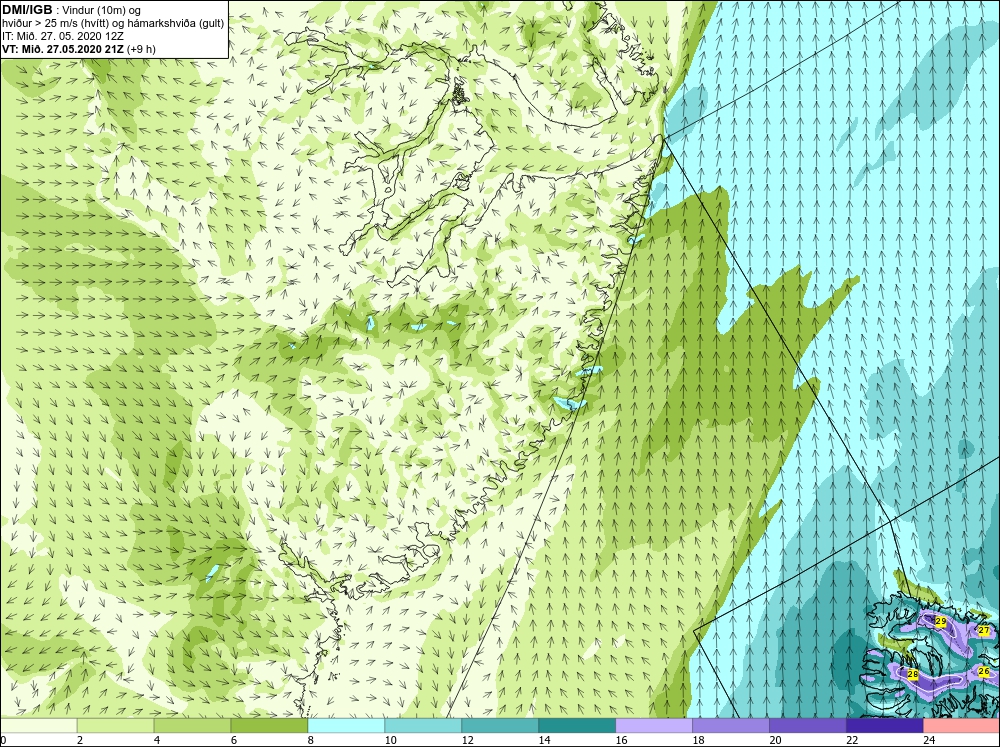The image size is (1000, 747).
Task: Click the 14–16 m/s dark teal legend swatch
Action: pos(577,725)
